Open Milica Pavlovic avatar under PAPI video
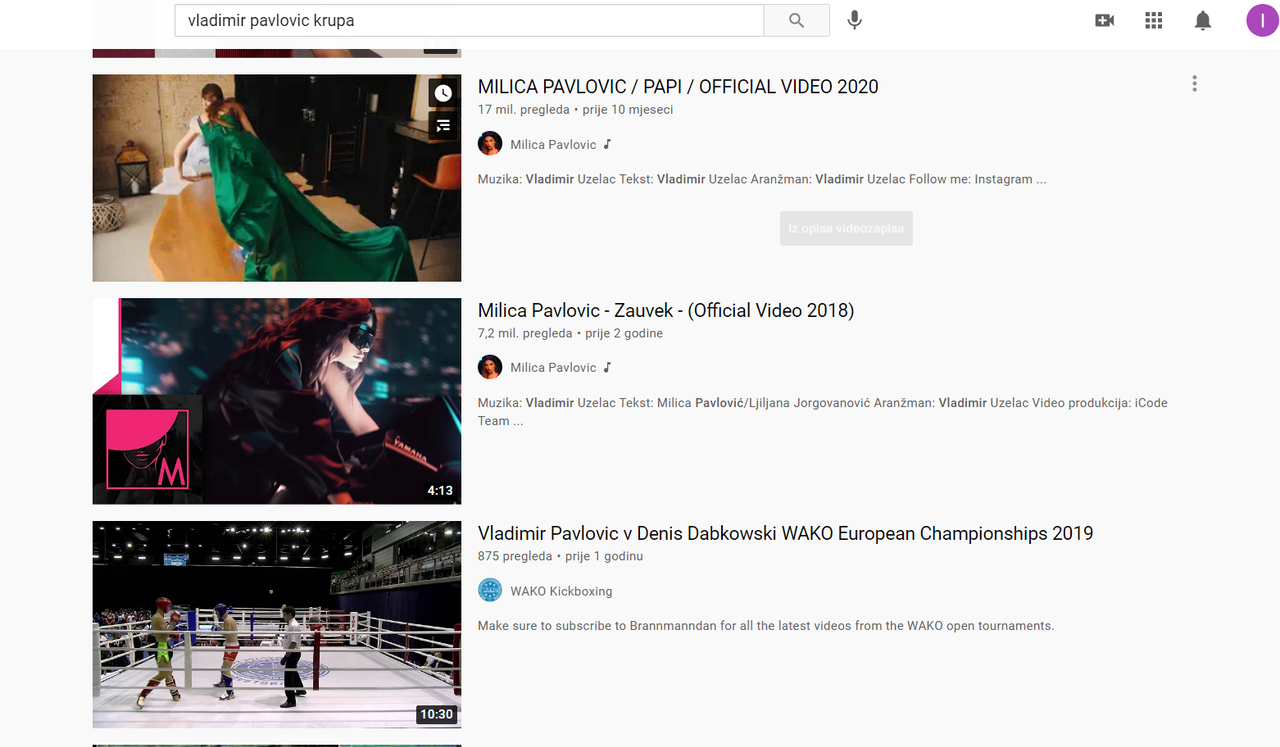The image size is (1280, 747). [x=490, y=144]
